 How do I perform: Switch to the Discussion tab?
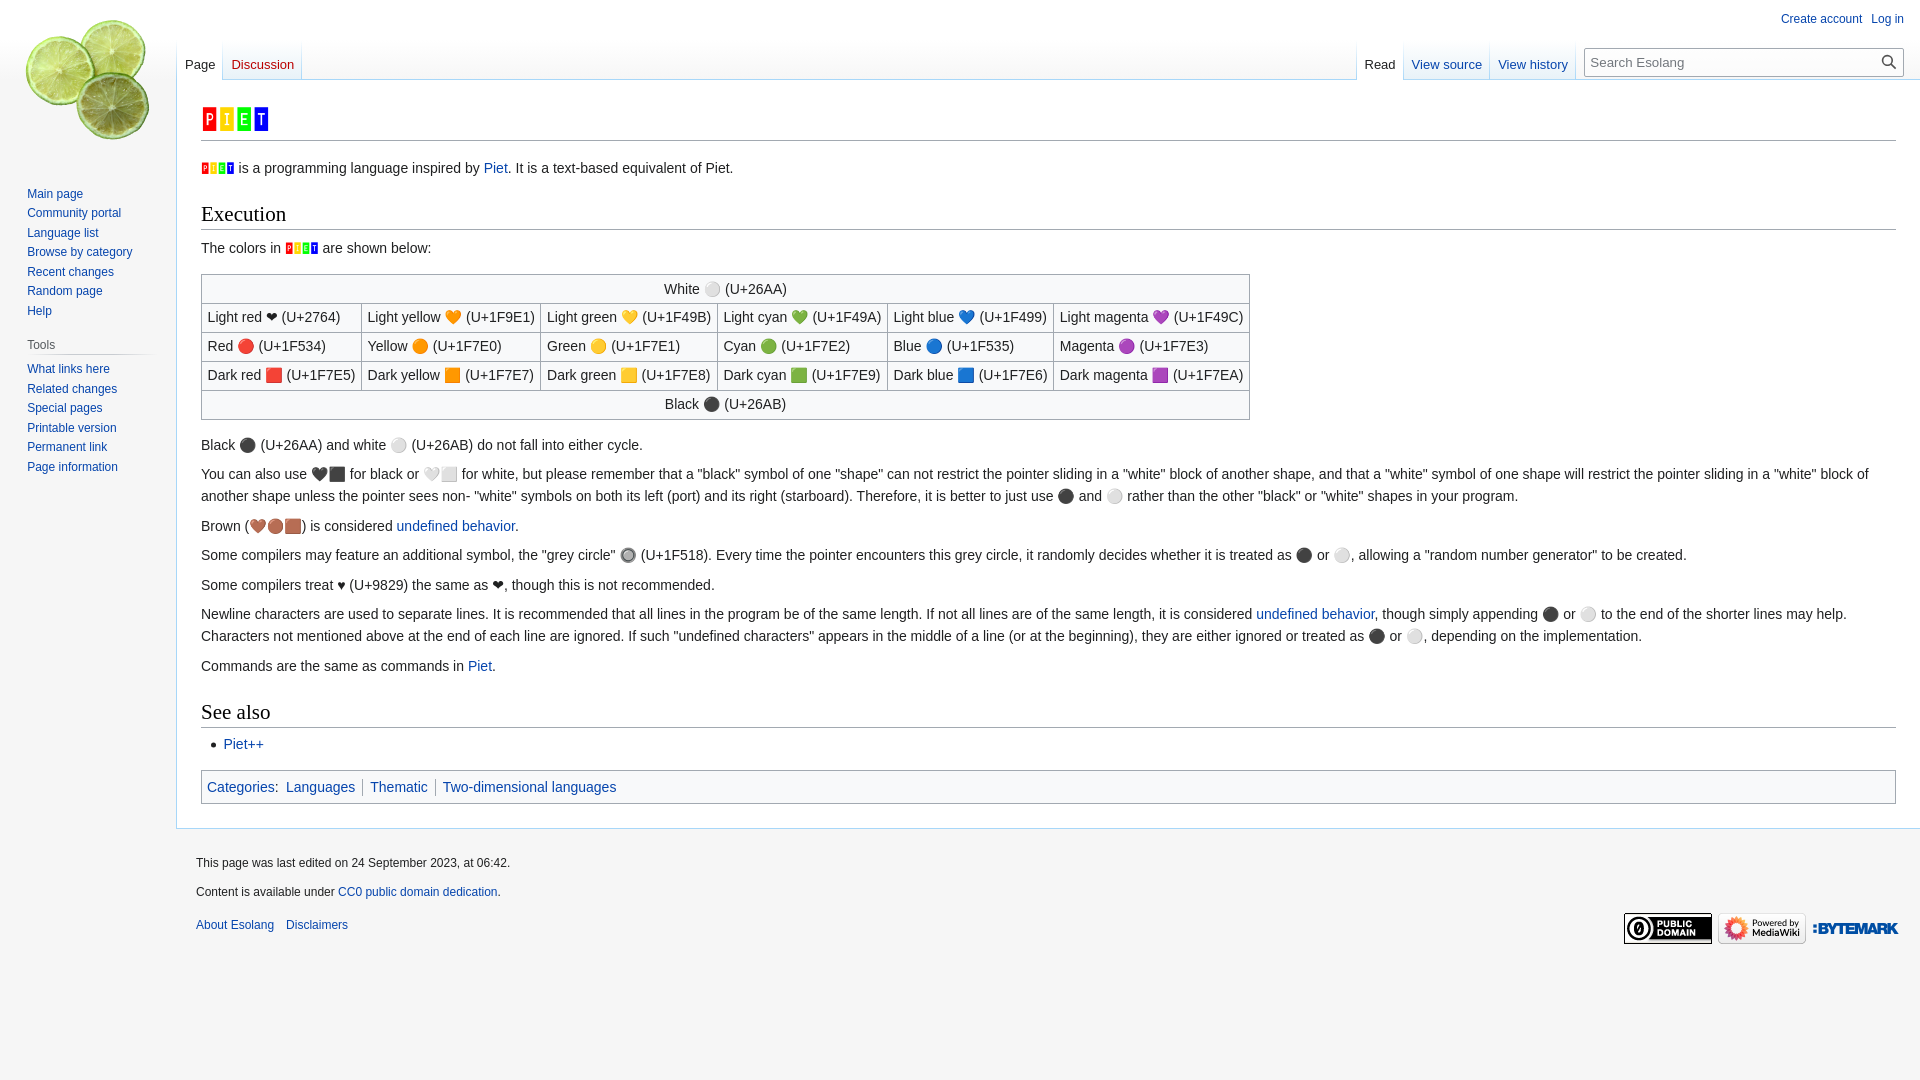(262, 64)
